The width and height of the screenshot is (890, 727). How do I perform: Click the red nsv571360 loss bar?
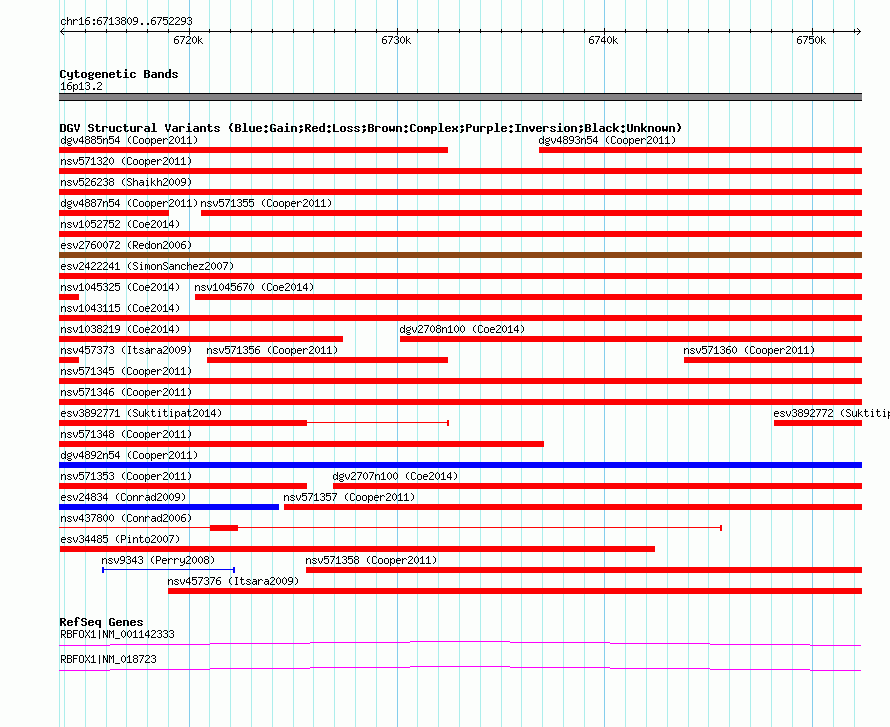tap(773, 360)
